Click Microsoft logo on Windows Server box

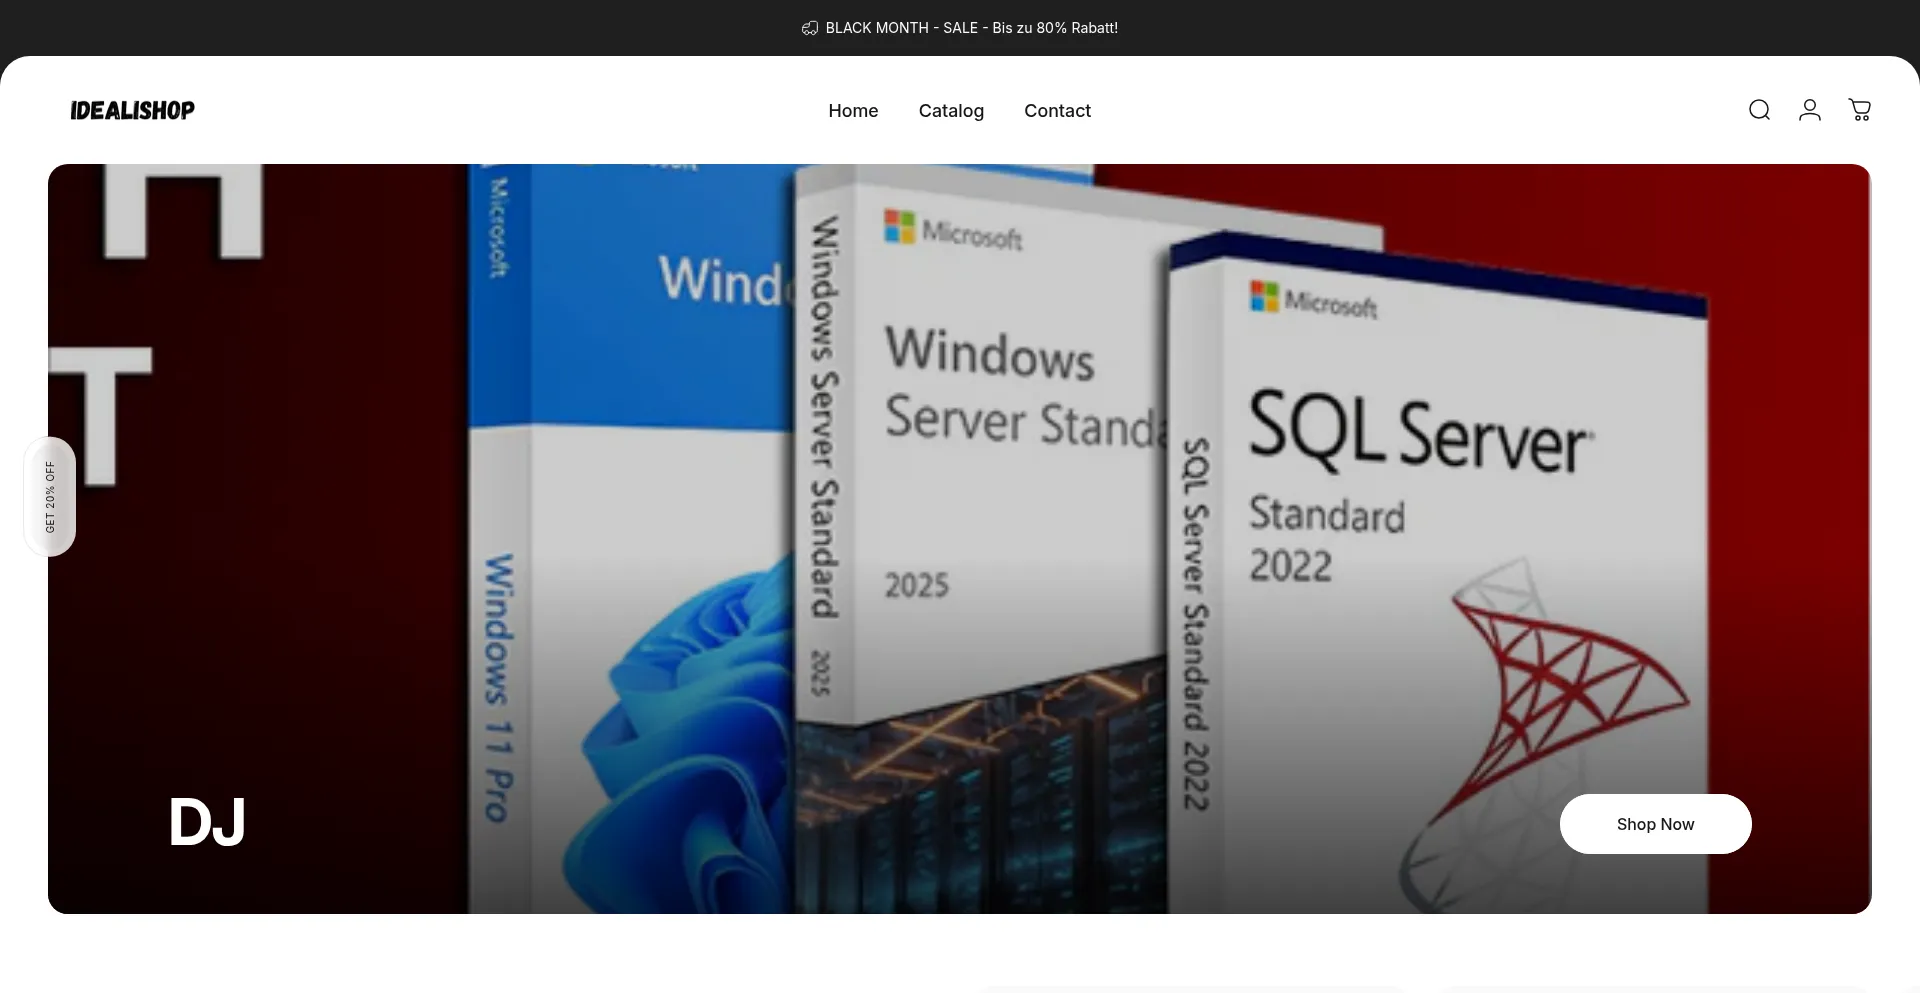[x=952, y=231]
